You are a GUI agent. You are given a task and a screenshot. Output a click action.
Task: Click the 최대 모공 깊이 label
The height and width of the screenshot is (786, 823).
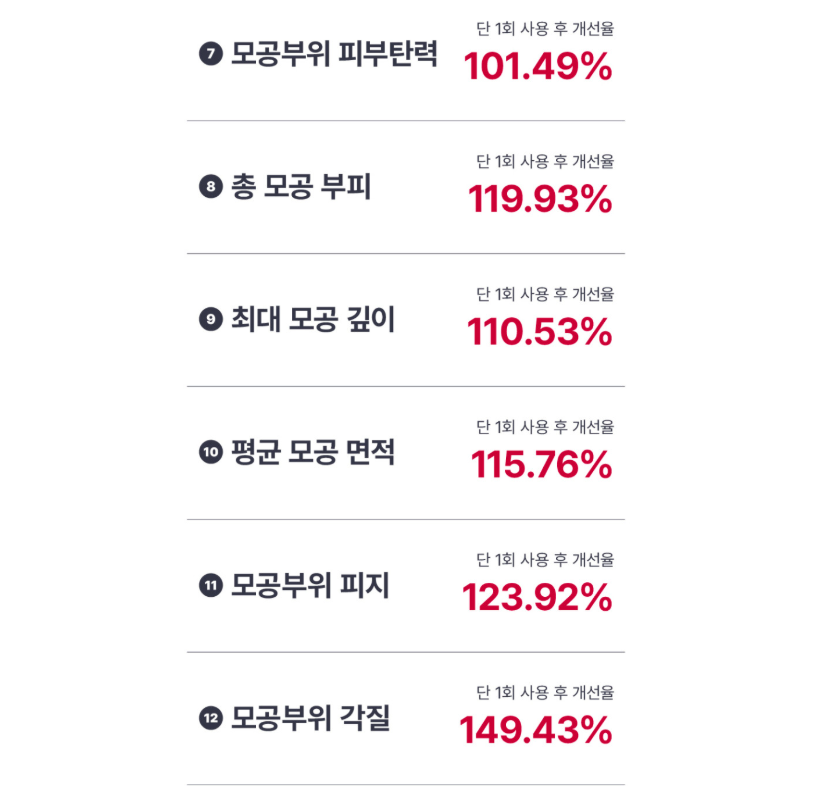313,320
